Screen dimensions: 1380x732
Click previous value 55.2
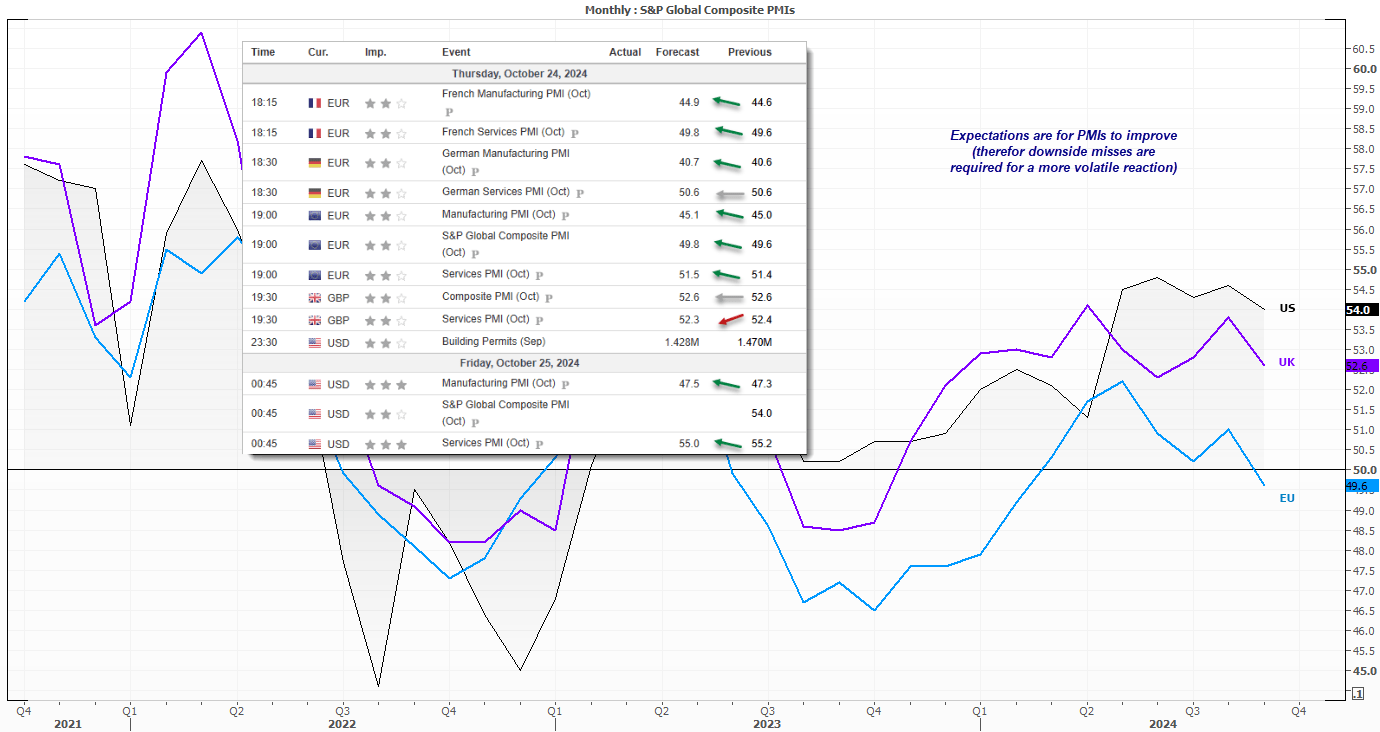(762, 444)
